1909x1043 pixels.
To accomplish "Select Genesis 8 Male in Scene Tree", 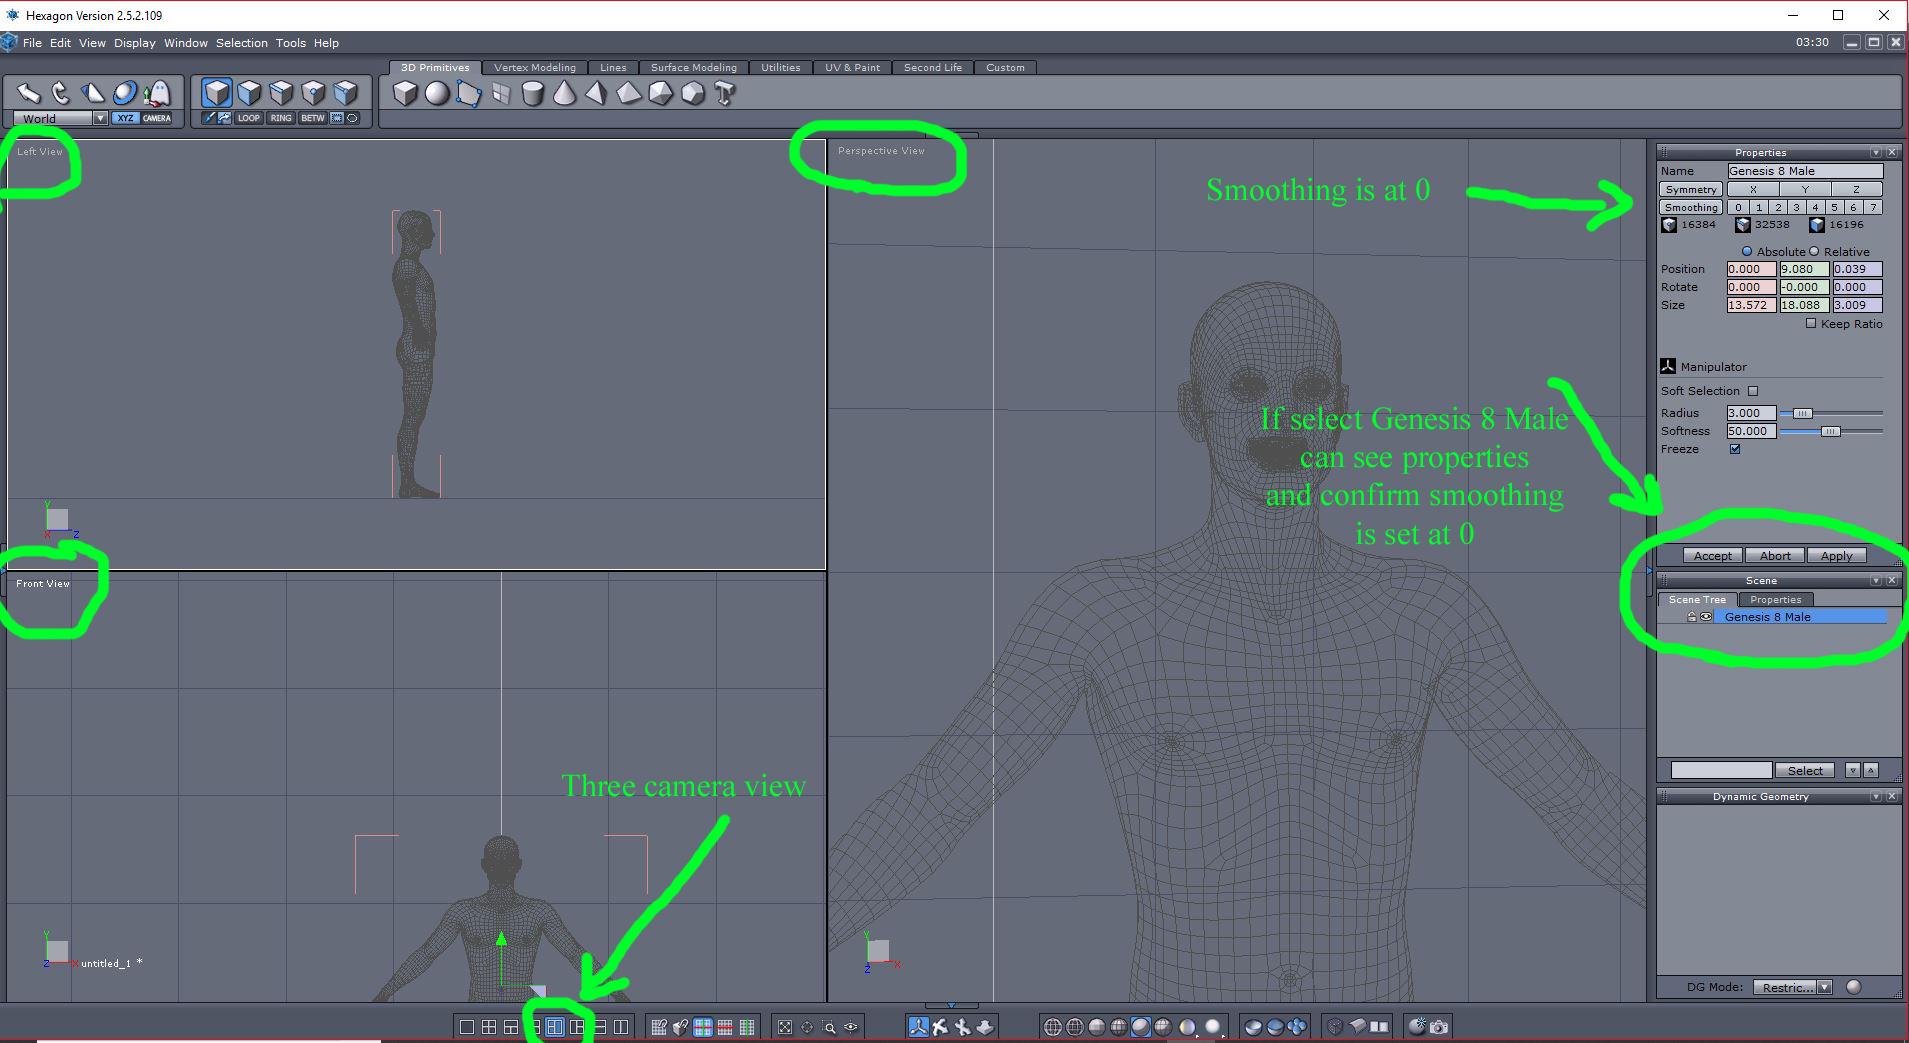I will 1802,617.
